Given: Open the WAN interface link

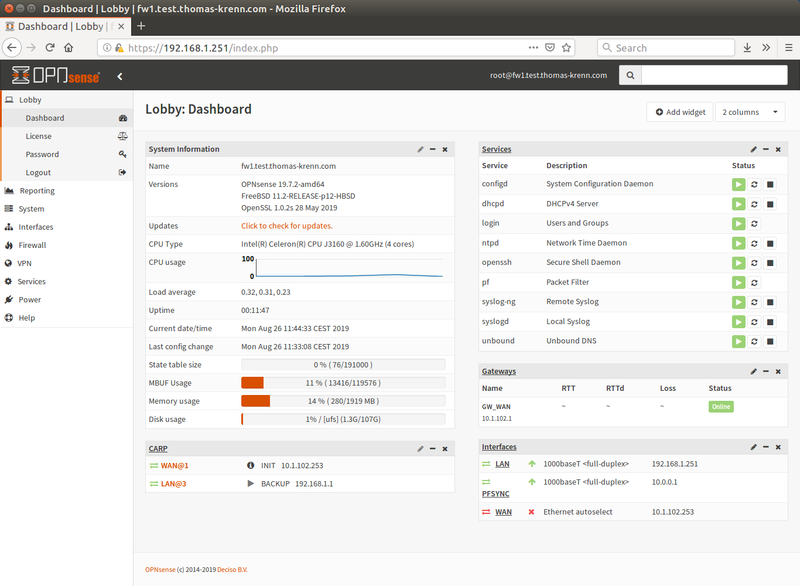Looking at the screenshot, I should pos(504,512).
